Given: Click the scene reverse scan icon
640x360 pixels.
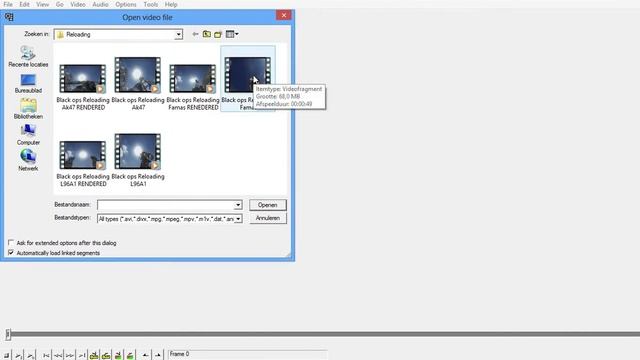Looking at the screenshot, I should click(x=118, y=356).
